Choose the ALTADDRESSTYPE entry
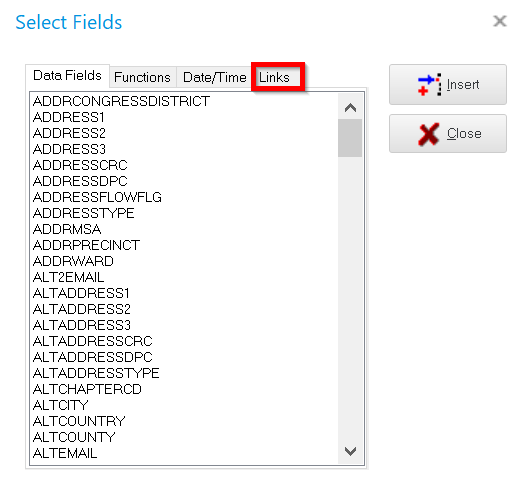 (x=96, y=373)
